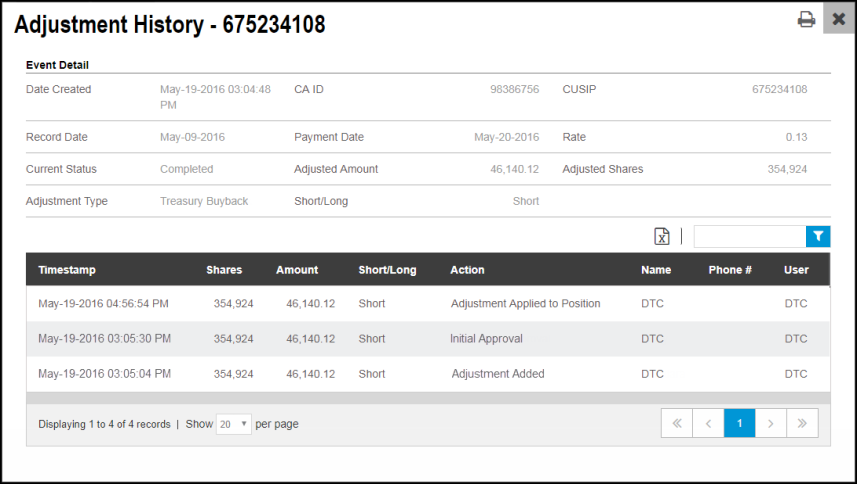Sort by Shares column header
This screenshot has width=857, height=484.
pos(224,270)
